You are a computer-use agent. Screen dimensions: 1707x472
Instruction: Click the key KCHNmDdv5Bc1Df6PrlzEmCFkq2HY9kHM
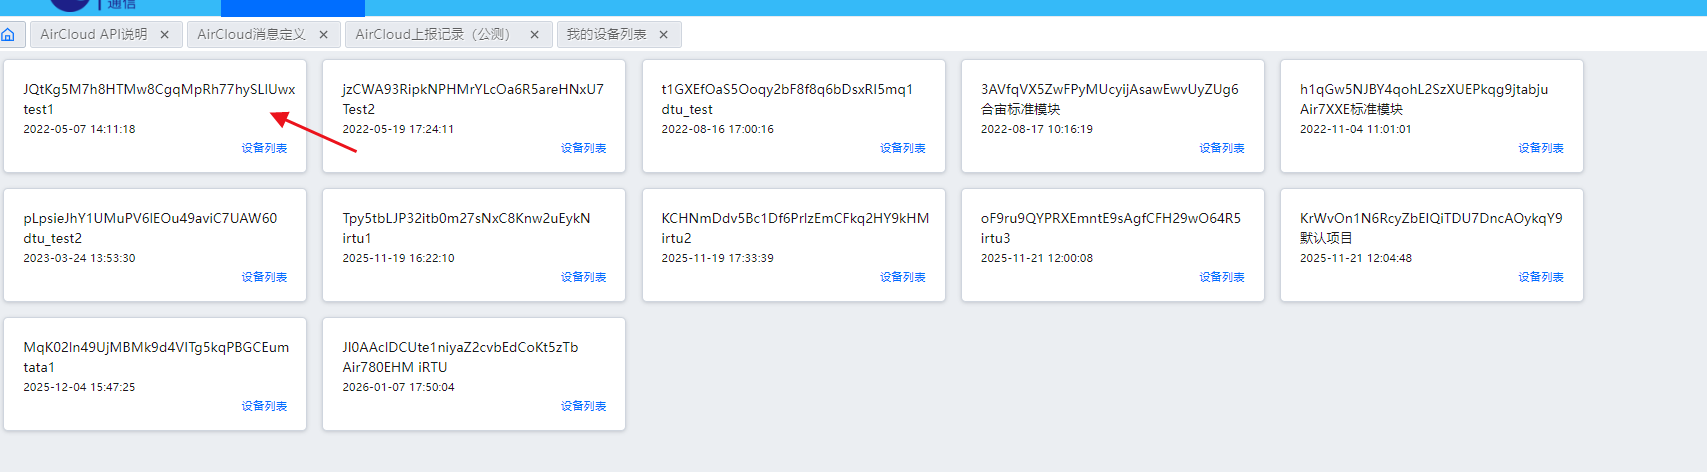(795, 218)
